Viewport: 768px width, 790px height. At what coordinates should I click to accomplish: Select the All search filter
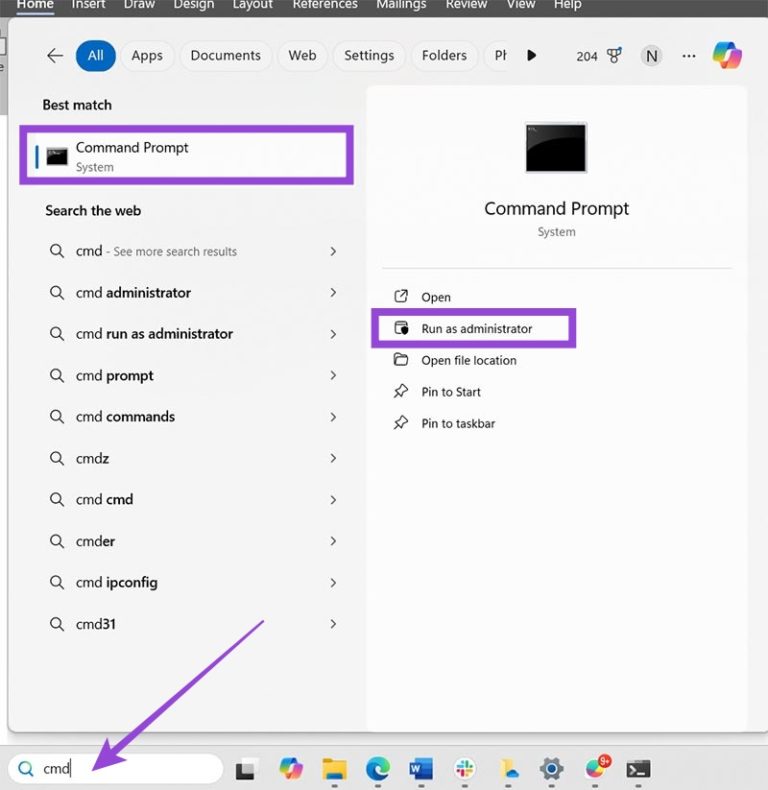tap(96, 55)
